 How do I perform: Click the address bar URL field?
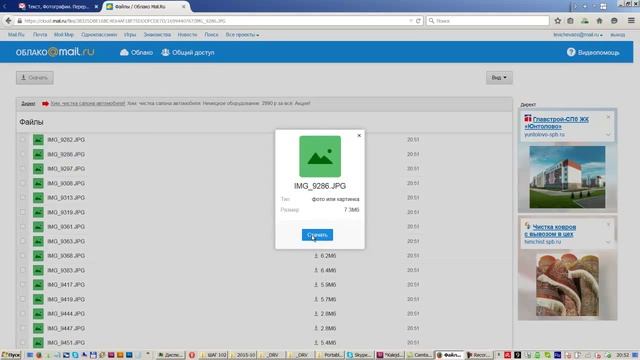[x=212, y=21]
